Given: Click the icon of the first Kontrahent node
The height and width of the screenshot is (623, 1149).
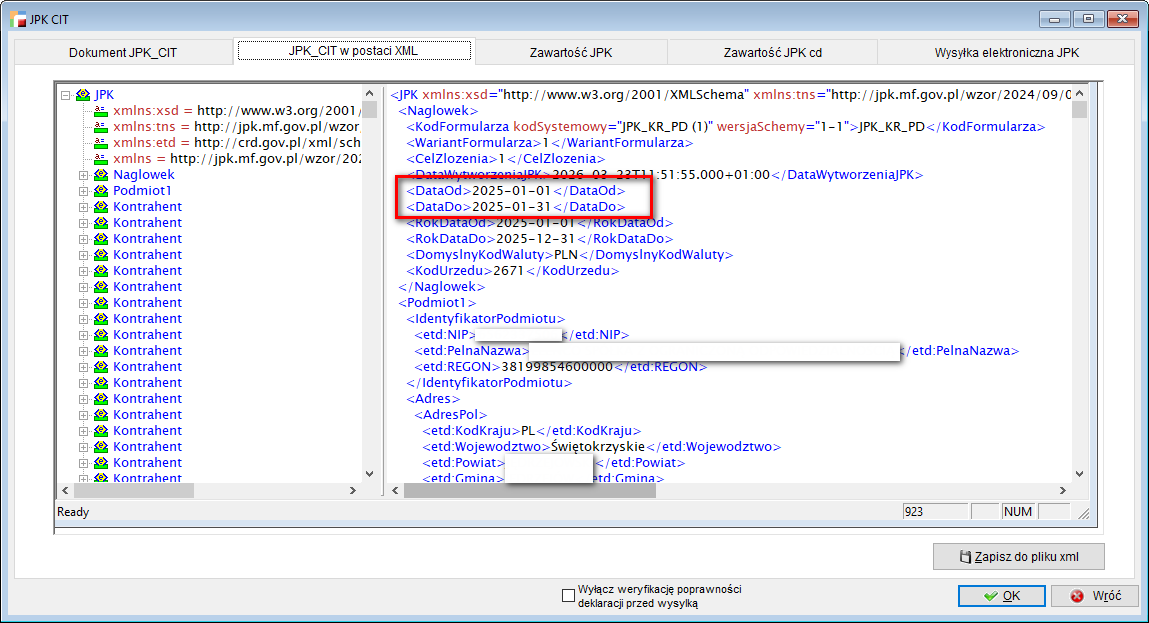Looking at the screenshot, I should tap(100, 207).
